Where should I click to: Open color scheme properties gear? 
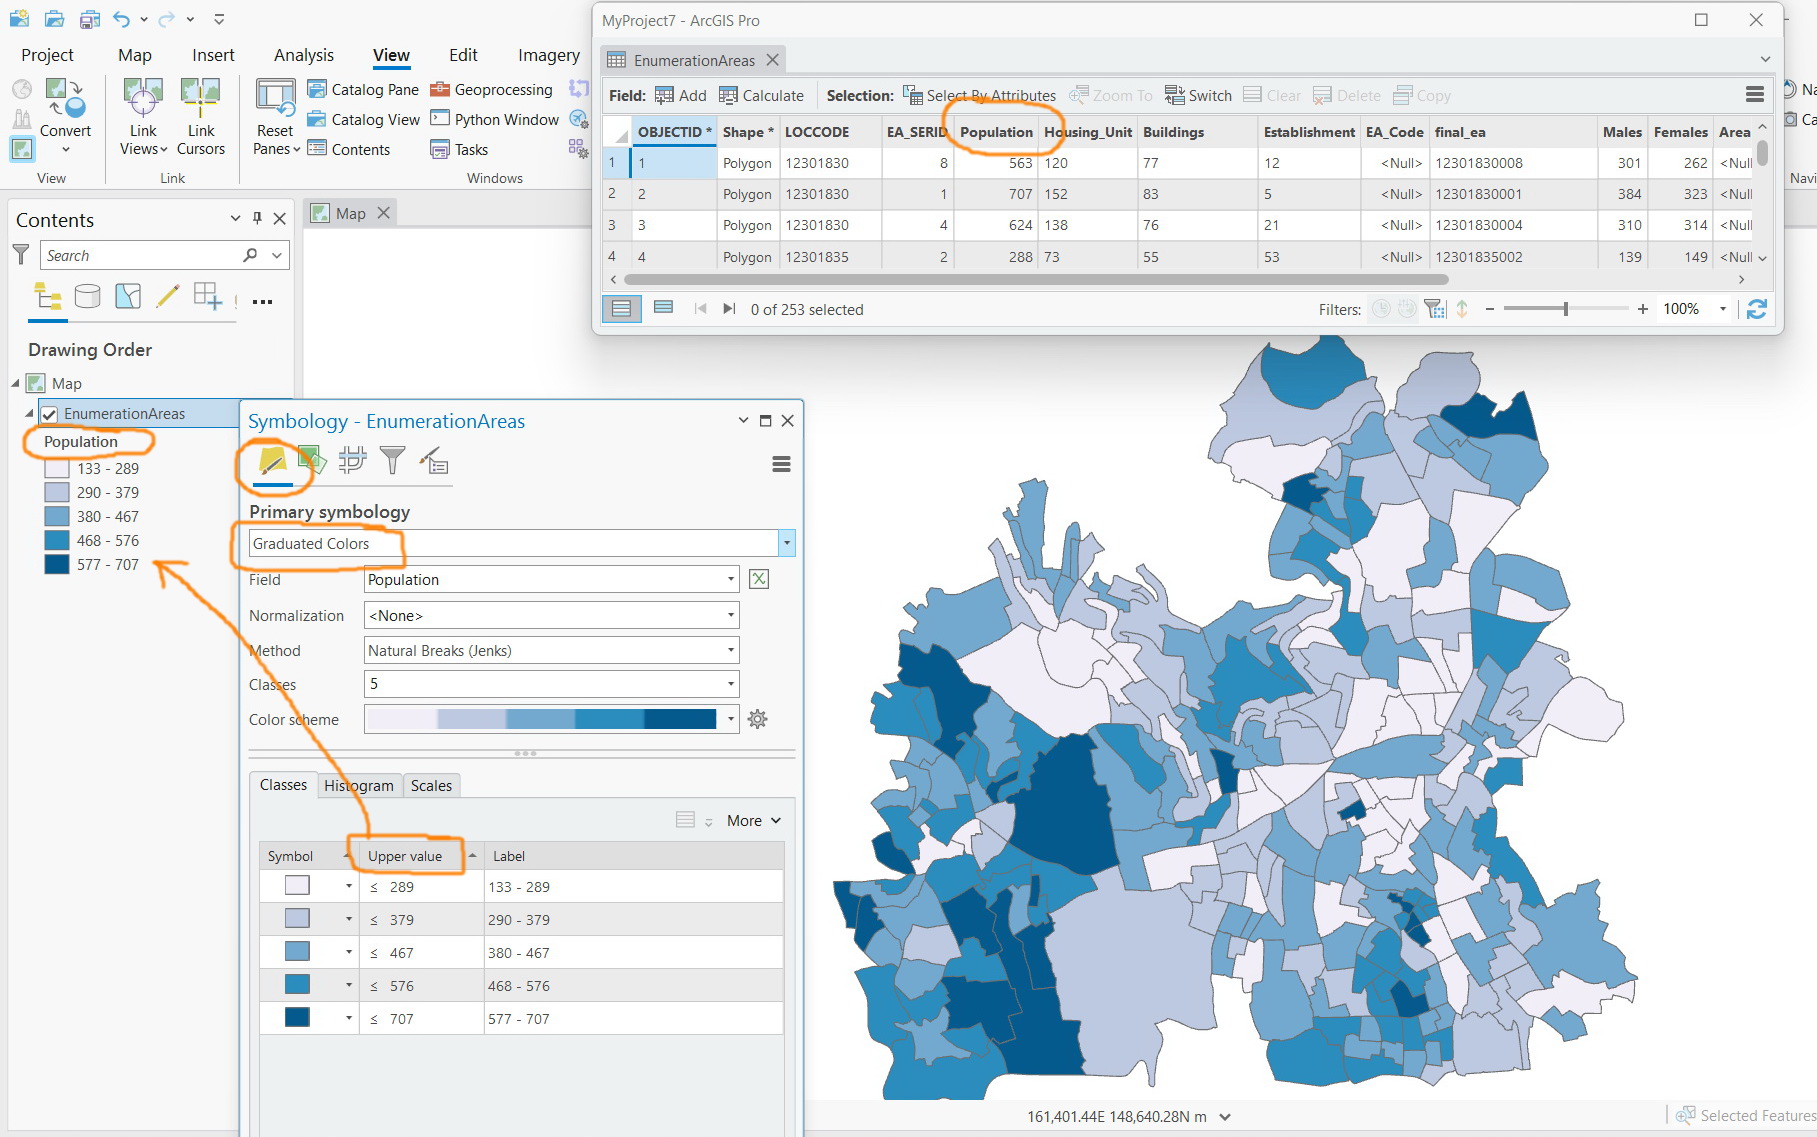point(758,719)
